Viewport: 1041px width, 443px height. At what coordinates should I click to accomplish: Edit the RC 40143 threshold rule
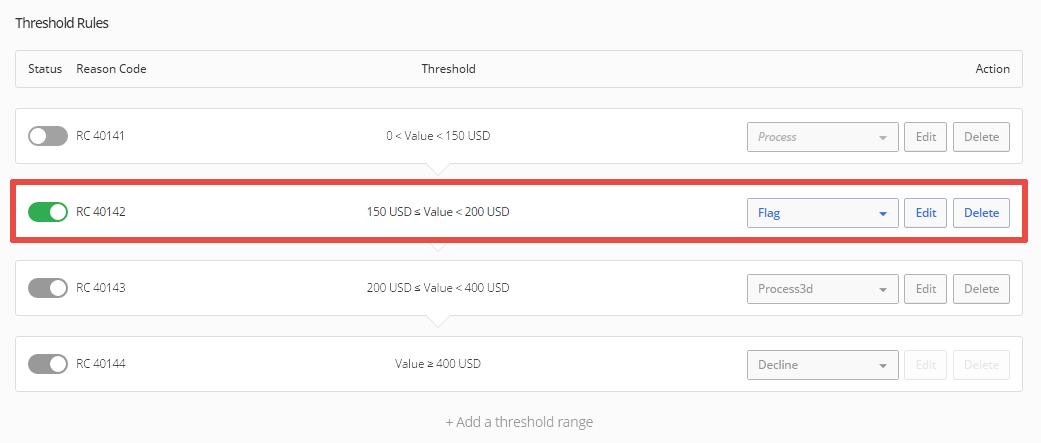pyautogui.click(x=925, y=289)
